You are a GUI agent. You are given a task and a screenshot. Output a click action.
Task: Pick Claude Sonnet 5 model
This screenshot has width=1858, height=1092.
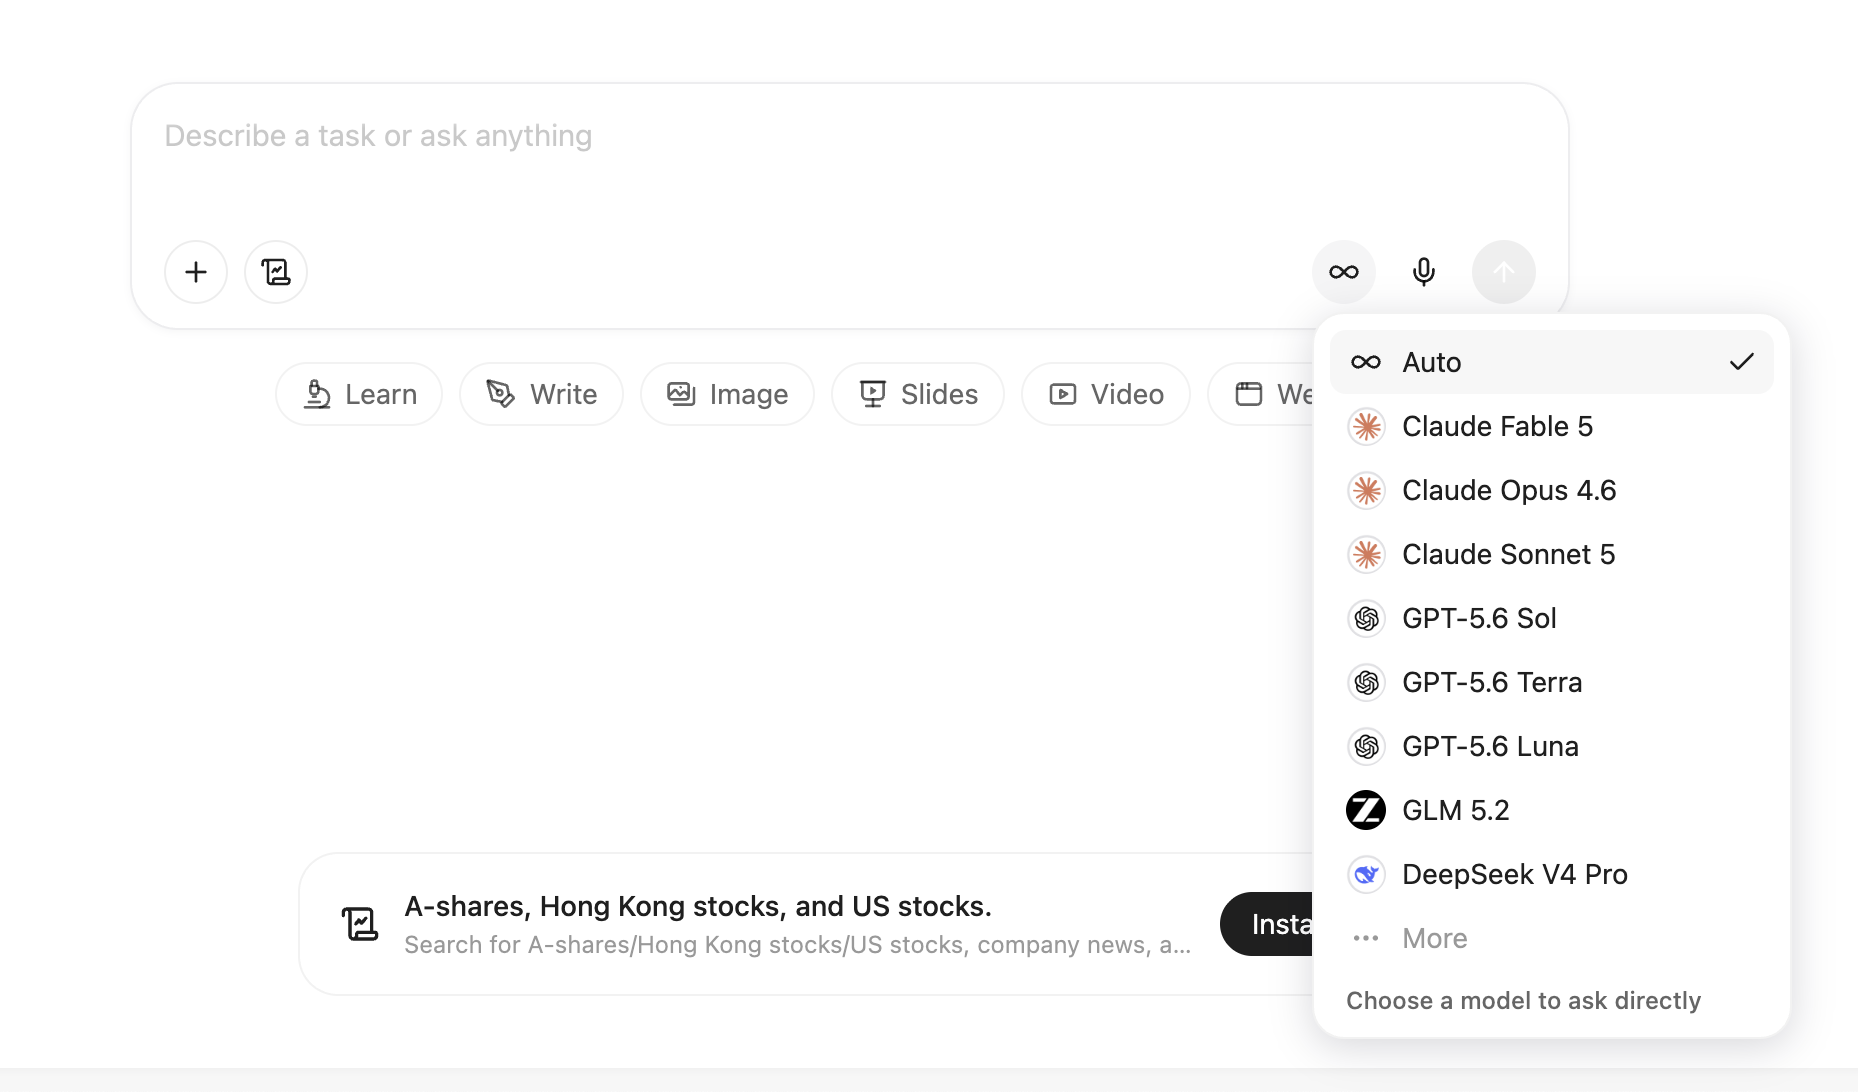pos(1552,554)
